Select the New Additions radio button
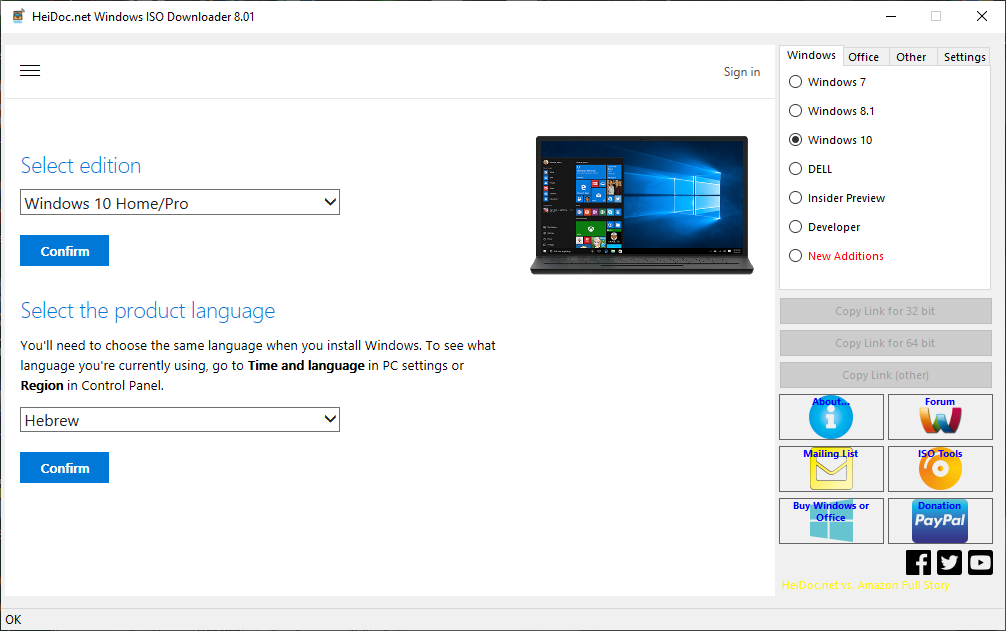1006x631 pixels. click(796, 256)
